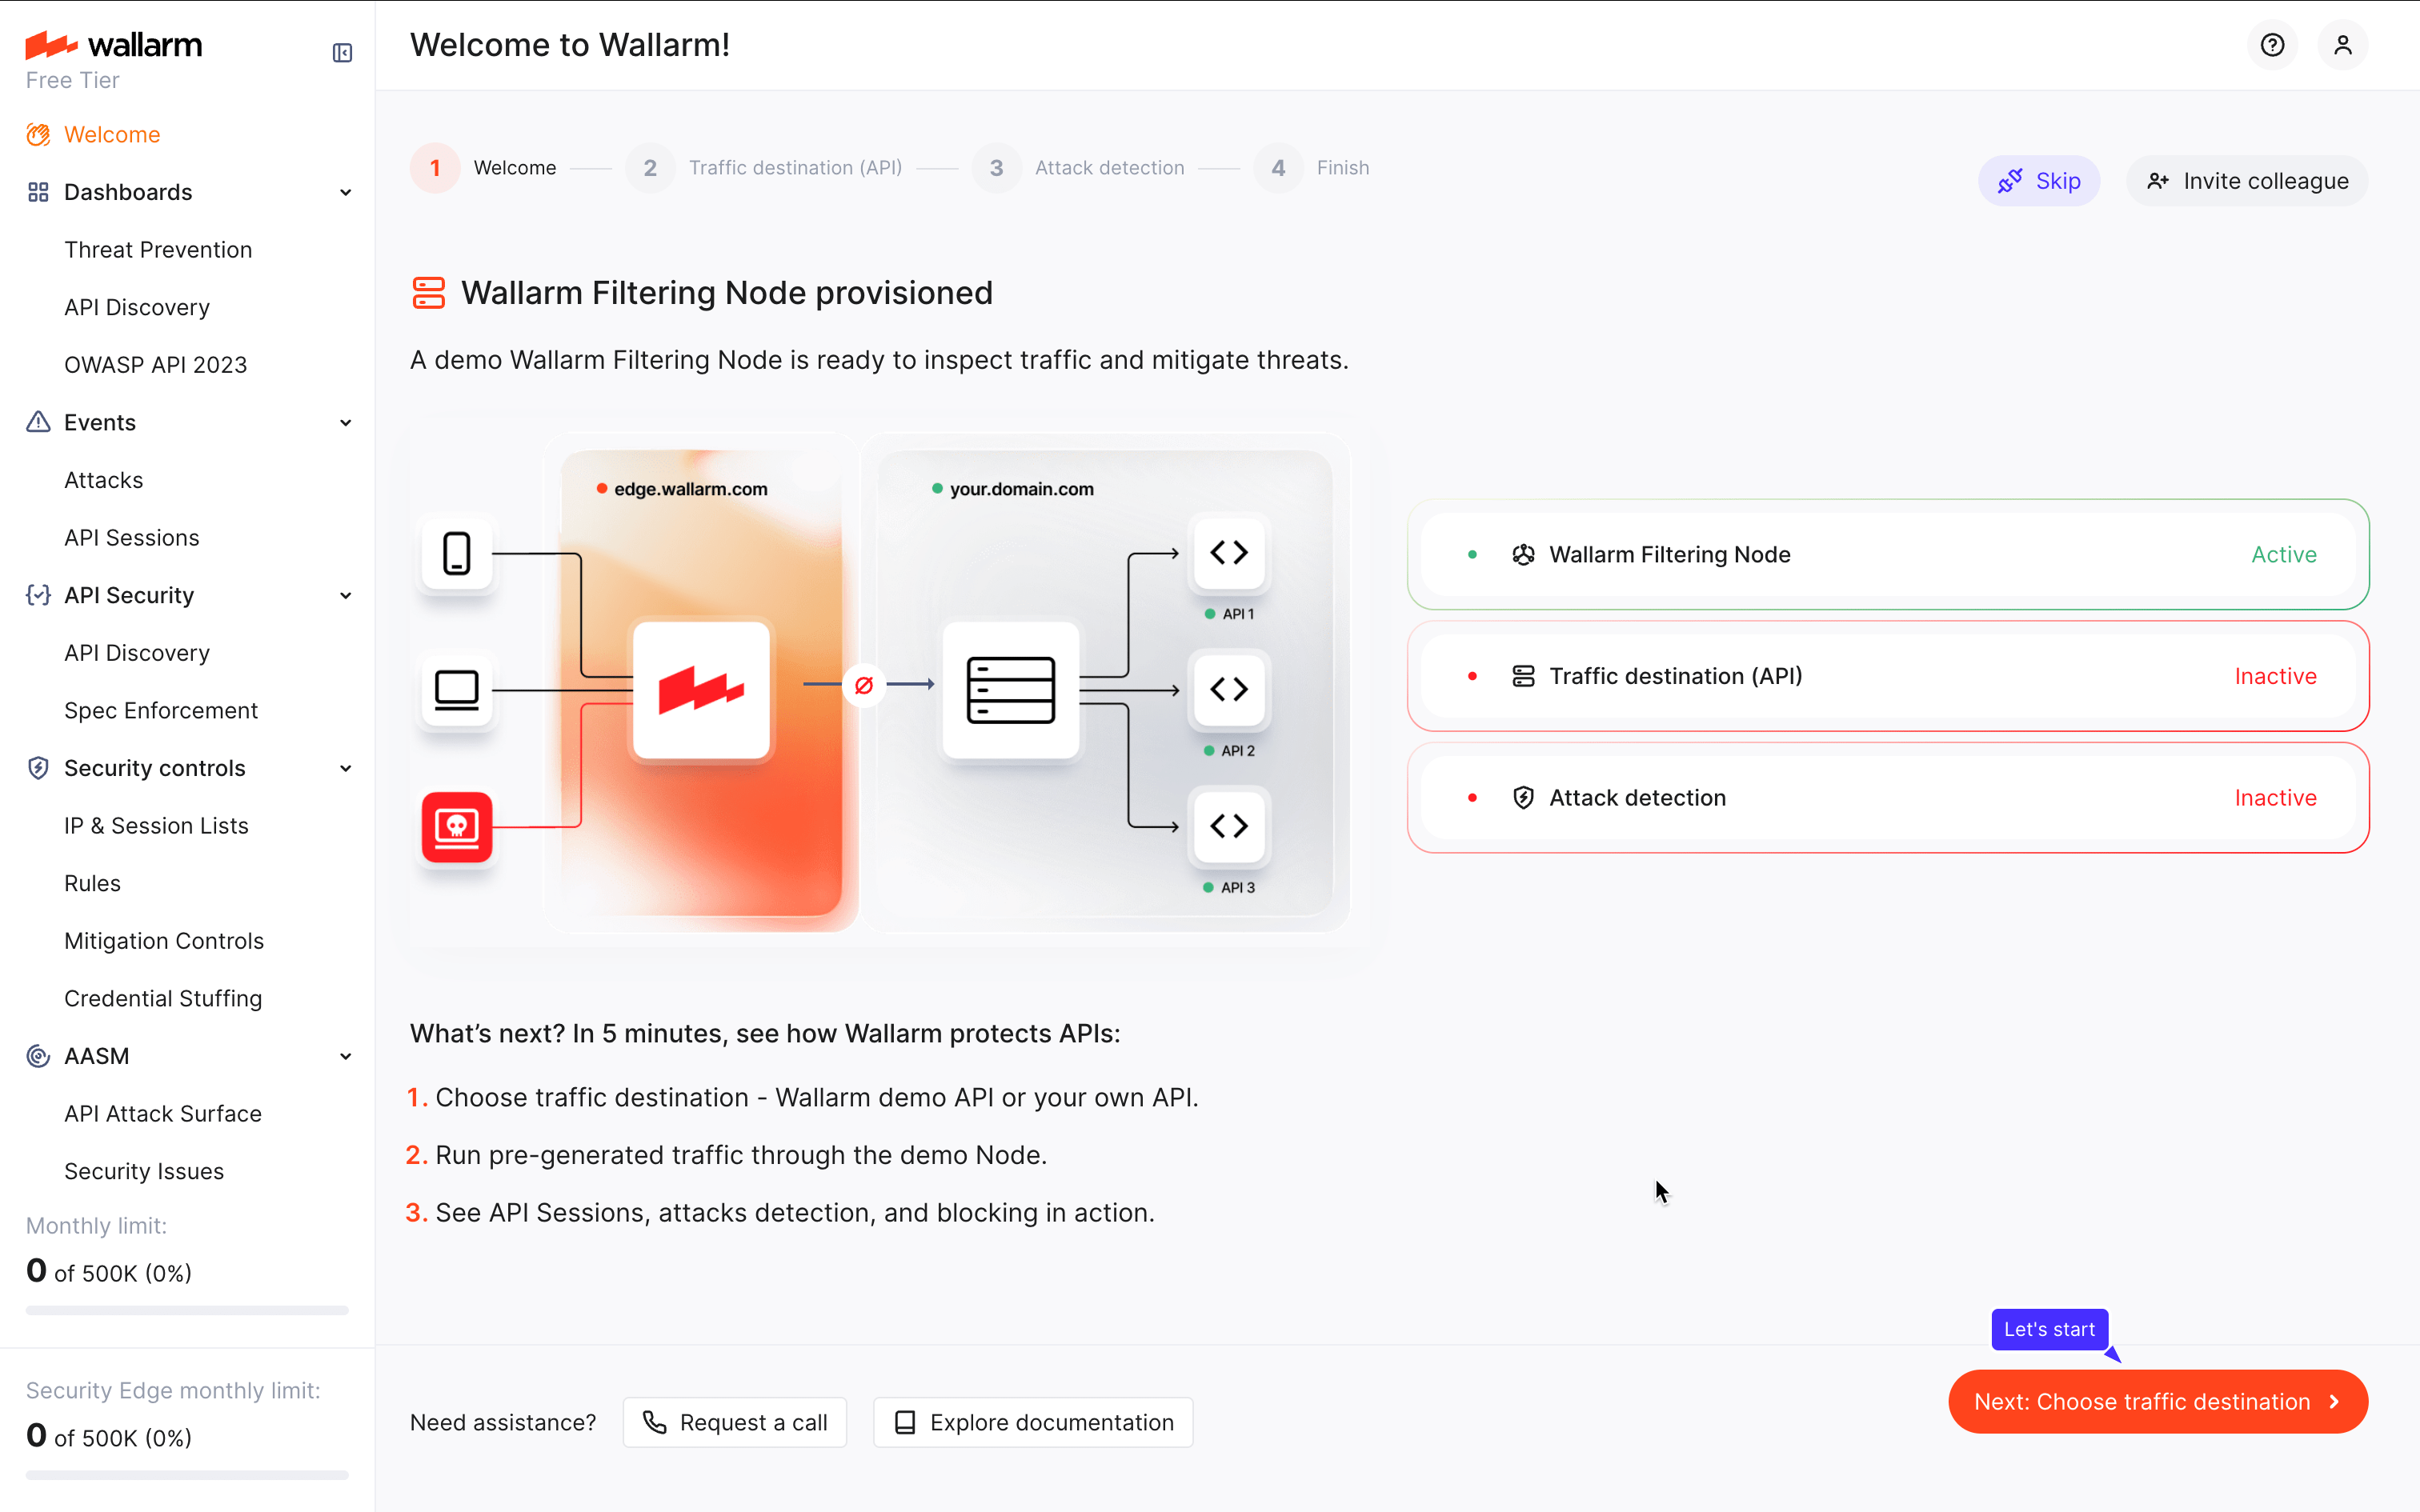This screenshot has width=2420, height=1512.
Task: Collapse the Dashboards section
Action: [x=345, y=191]
